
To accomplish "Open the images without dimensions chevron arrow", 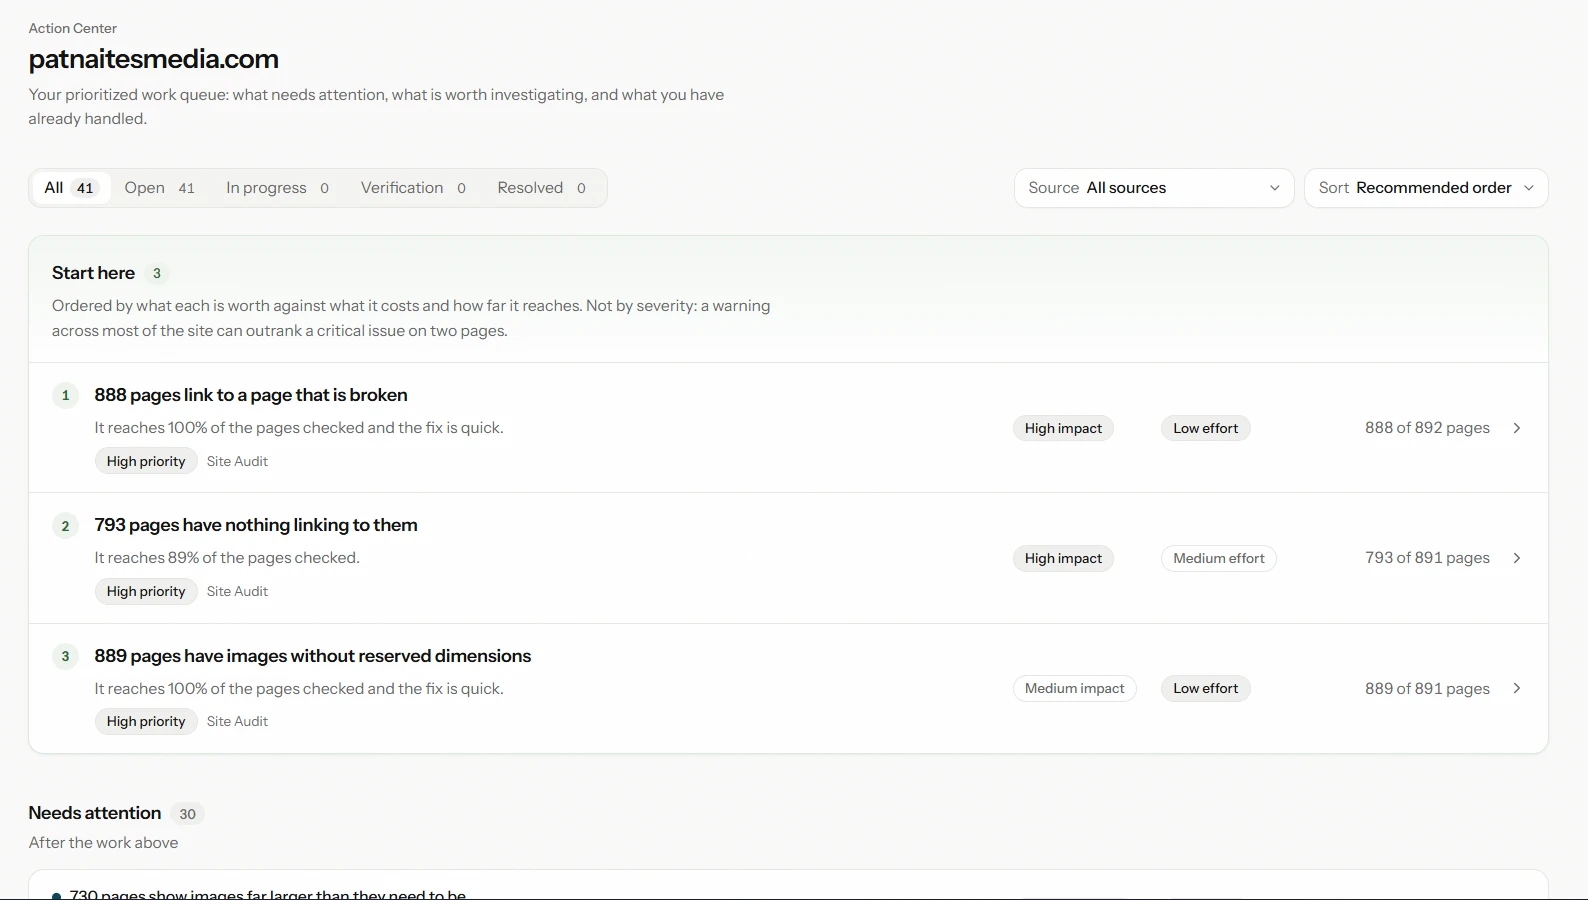I will click(1517, 688).
